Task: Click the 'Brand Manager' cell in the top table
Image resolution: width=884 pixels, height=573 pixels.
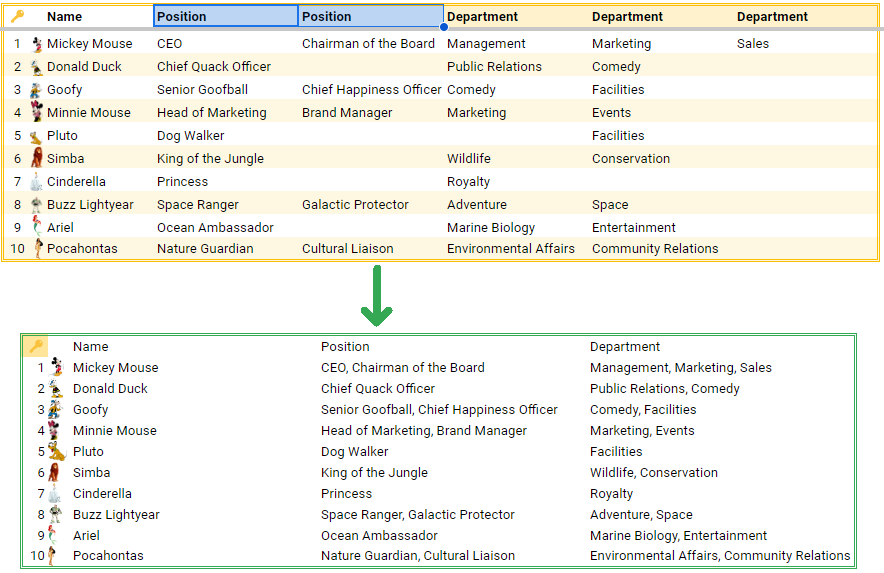Action: [x=347, y=113]
